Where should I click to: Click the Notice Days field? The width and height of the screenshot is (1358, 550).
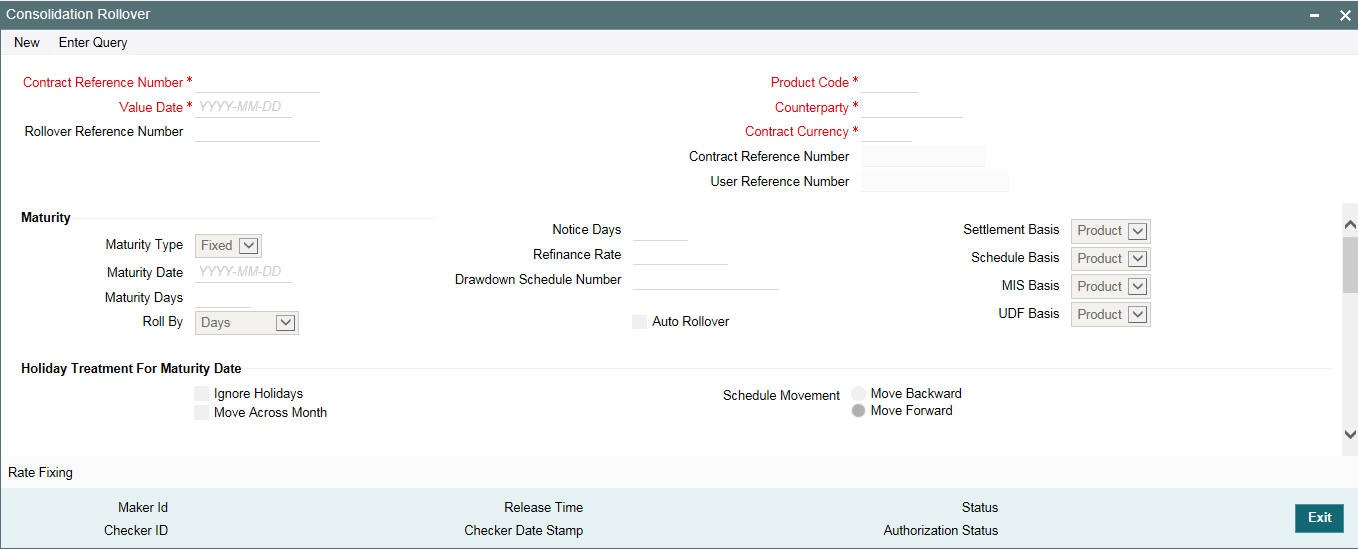pyautogui.click(x=660, y=230)
